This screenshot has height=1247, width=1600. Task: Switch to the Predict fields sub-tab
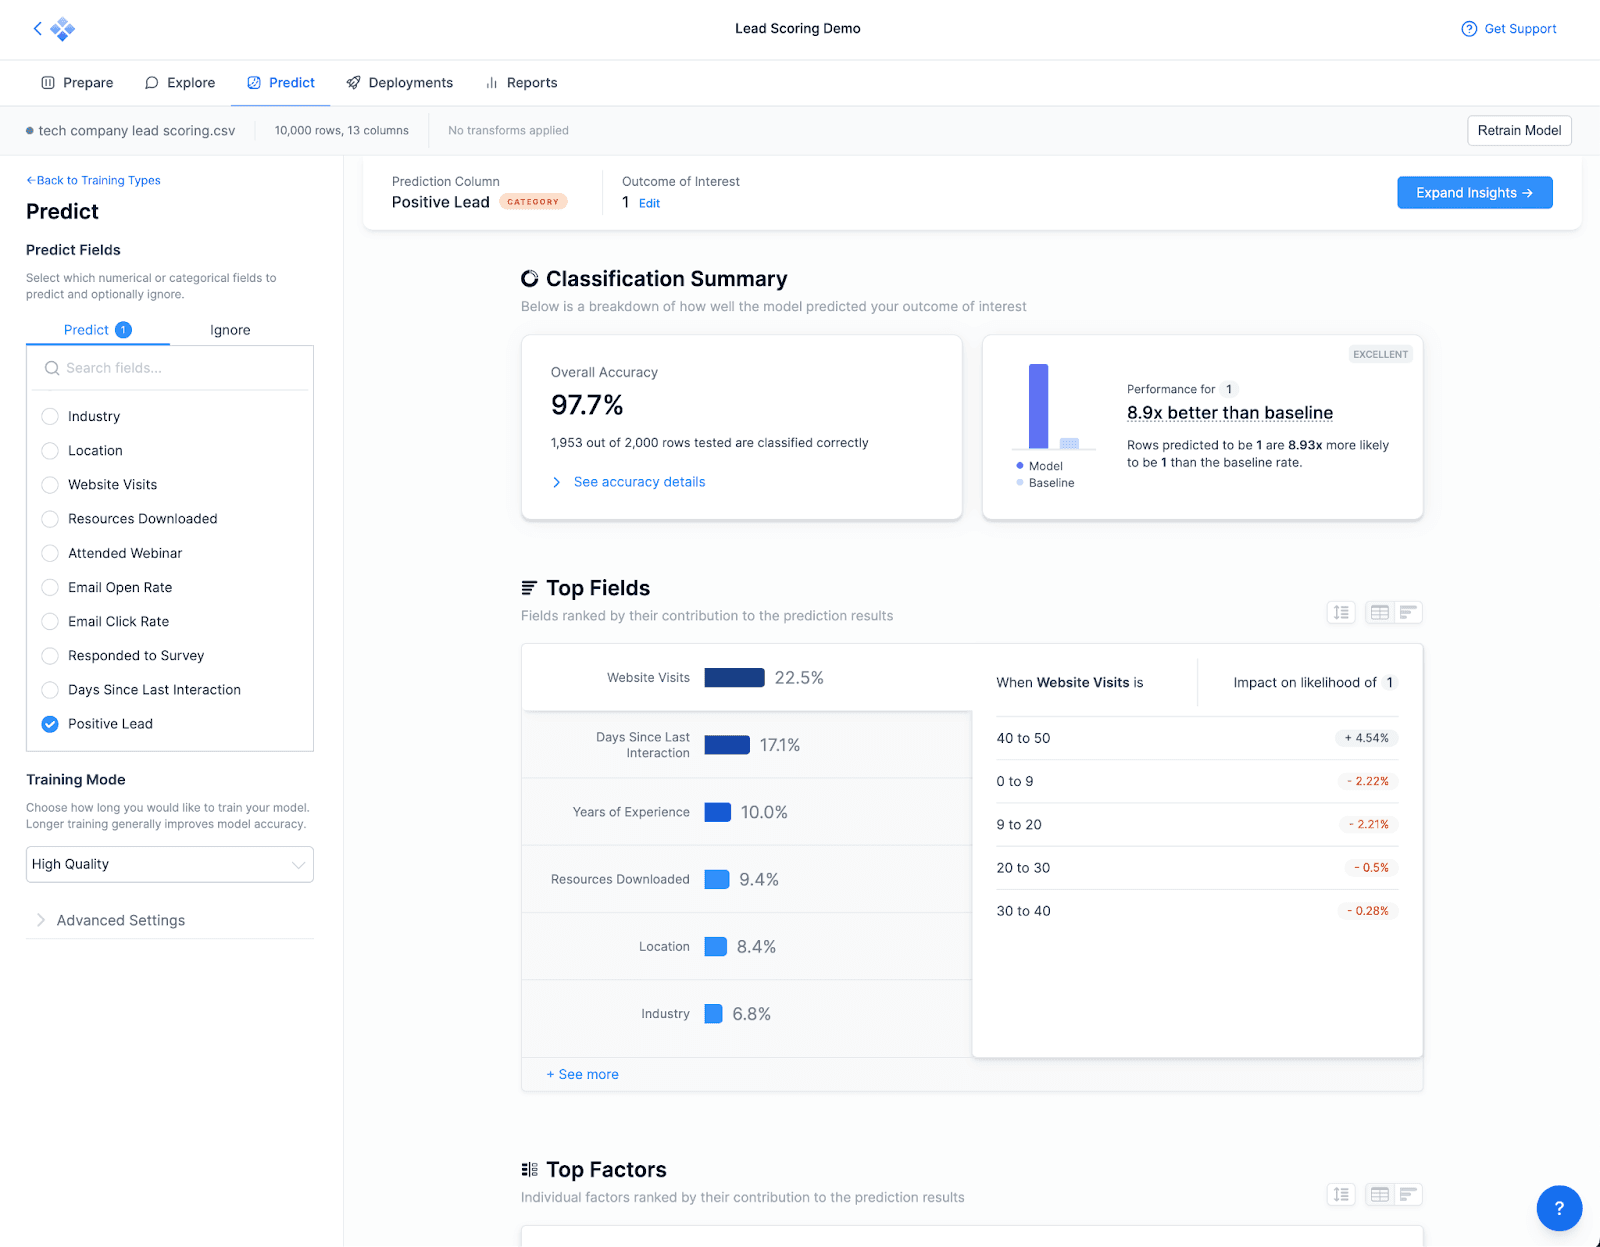tap(98, 330)
